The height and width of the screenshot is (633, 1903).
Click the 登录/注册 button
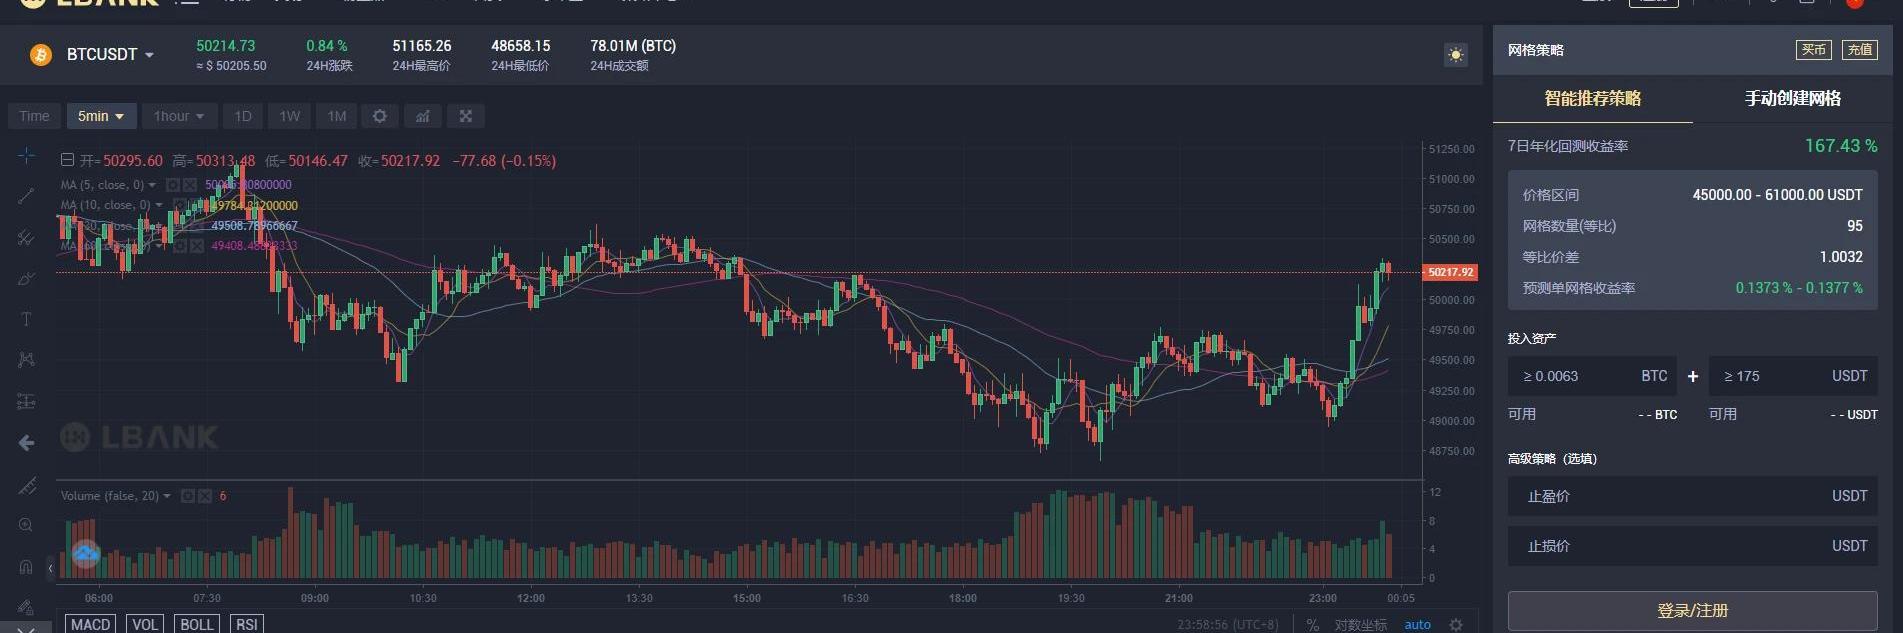tap(1692, 610)
